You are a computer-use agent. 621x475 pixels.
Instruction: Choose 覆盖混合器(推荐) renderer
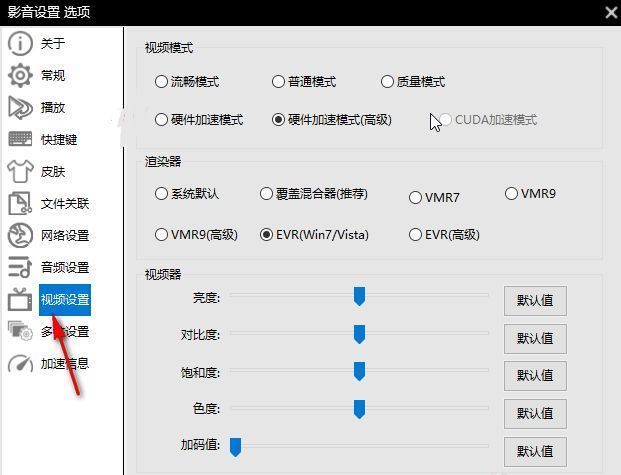pyautogui.click(x=267, y=194)
